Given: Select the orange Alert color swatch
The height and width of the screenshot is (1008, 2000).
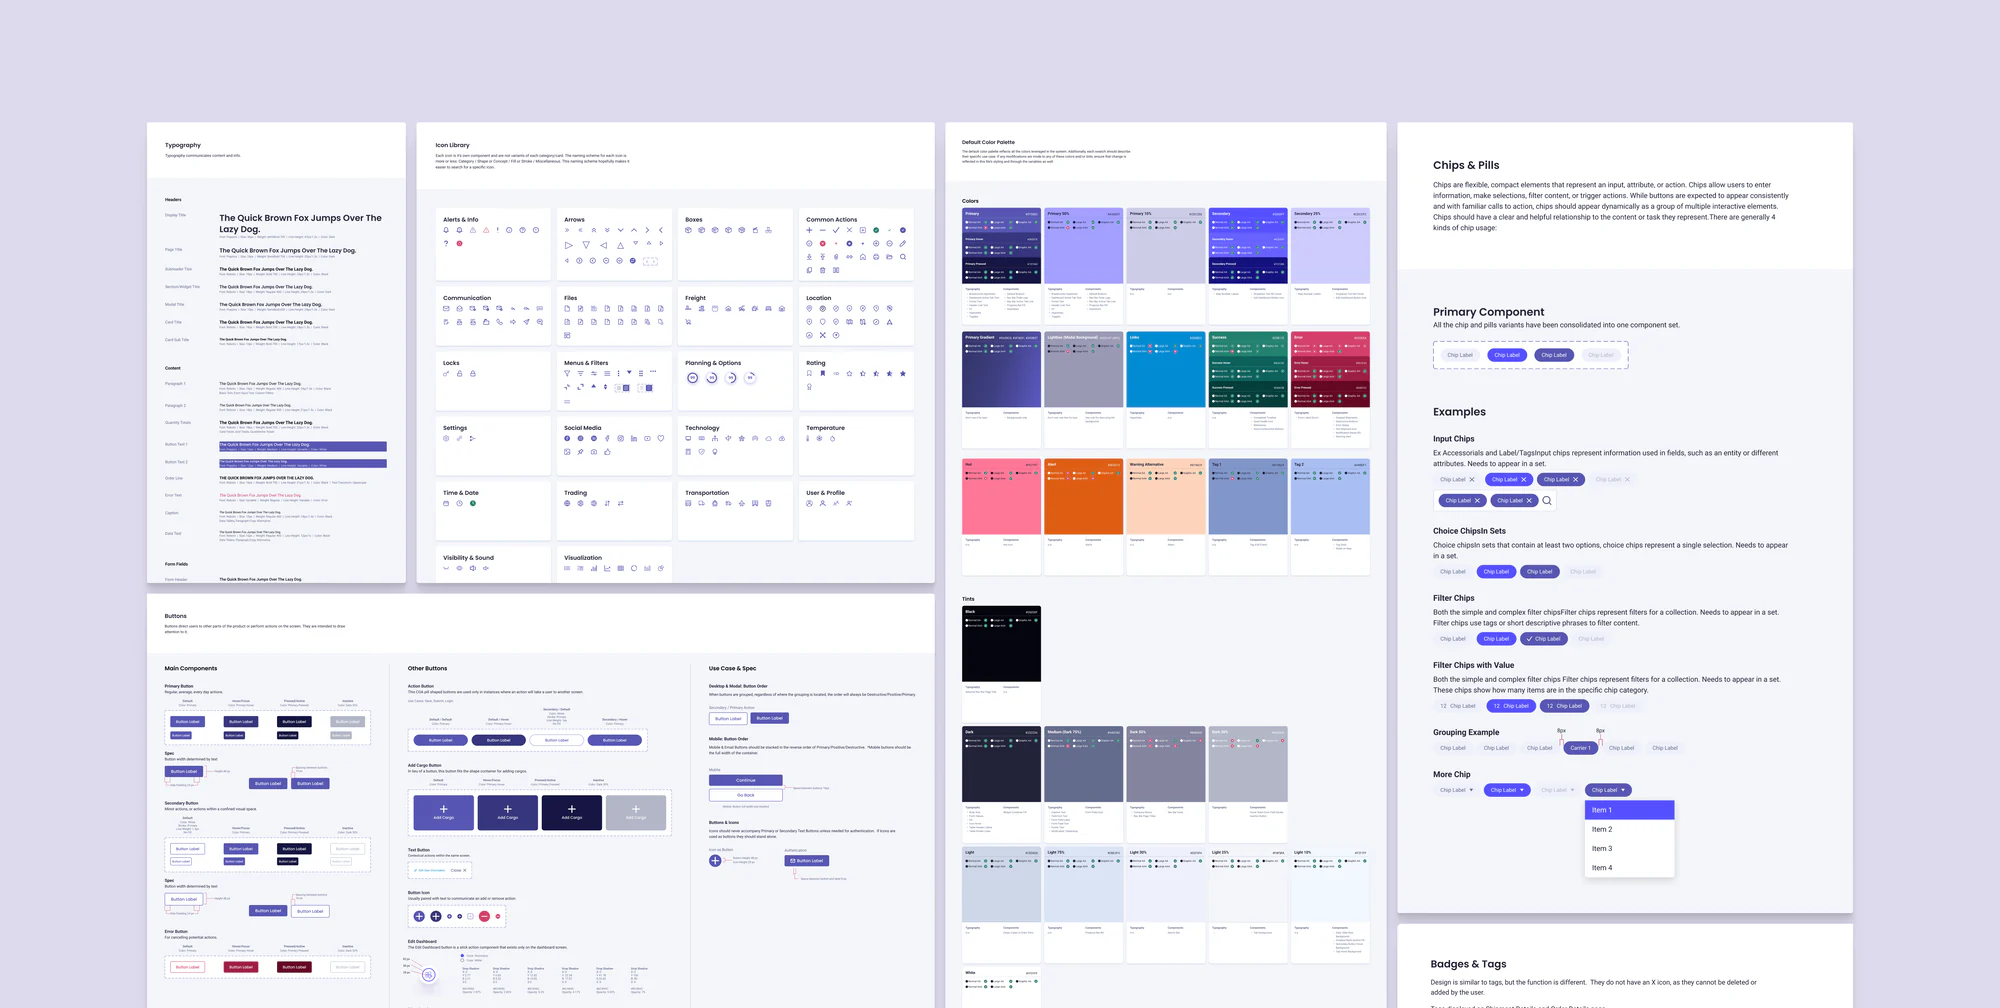Looking at the screenshot, I should click(x=1083, y=497).
